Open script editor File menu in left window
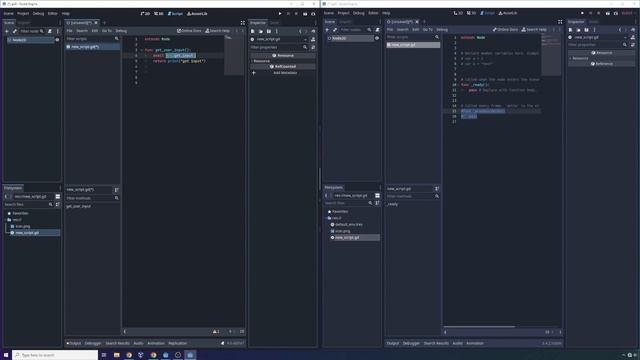Viewport: 640px width, 360px height. (x=69, y=31)
